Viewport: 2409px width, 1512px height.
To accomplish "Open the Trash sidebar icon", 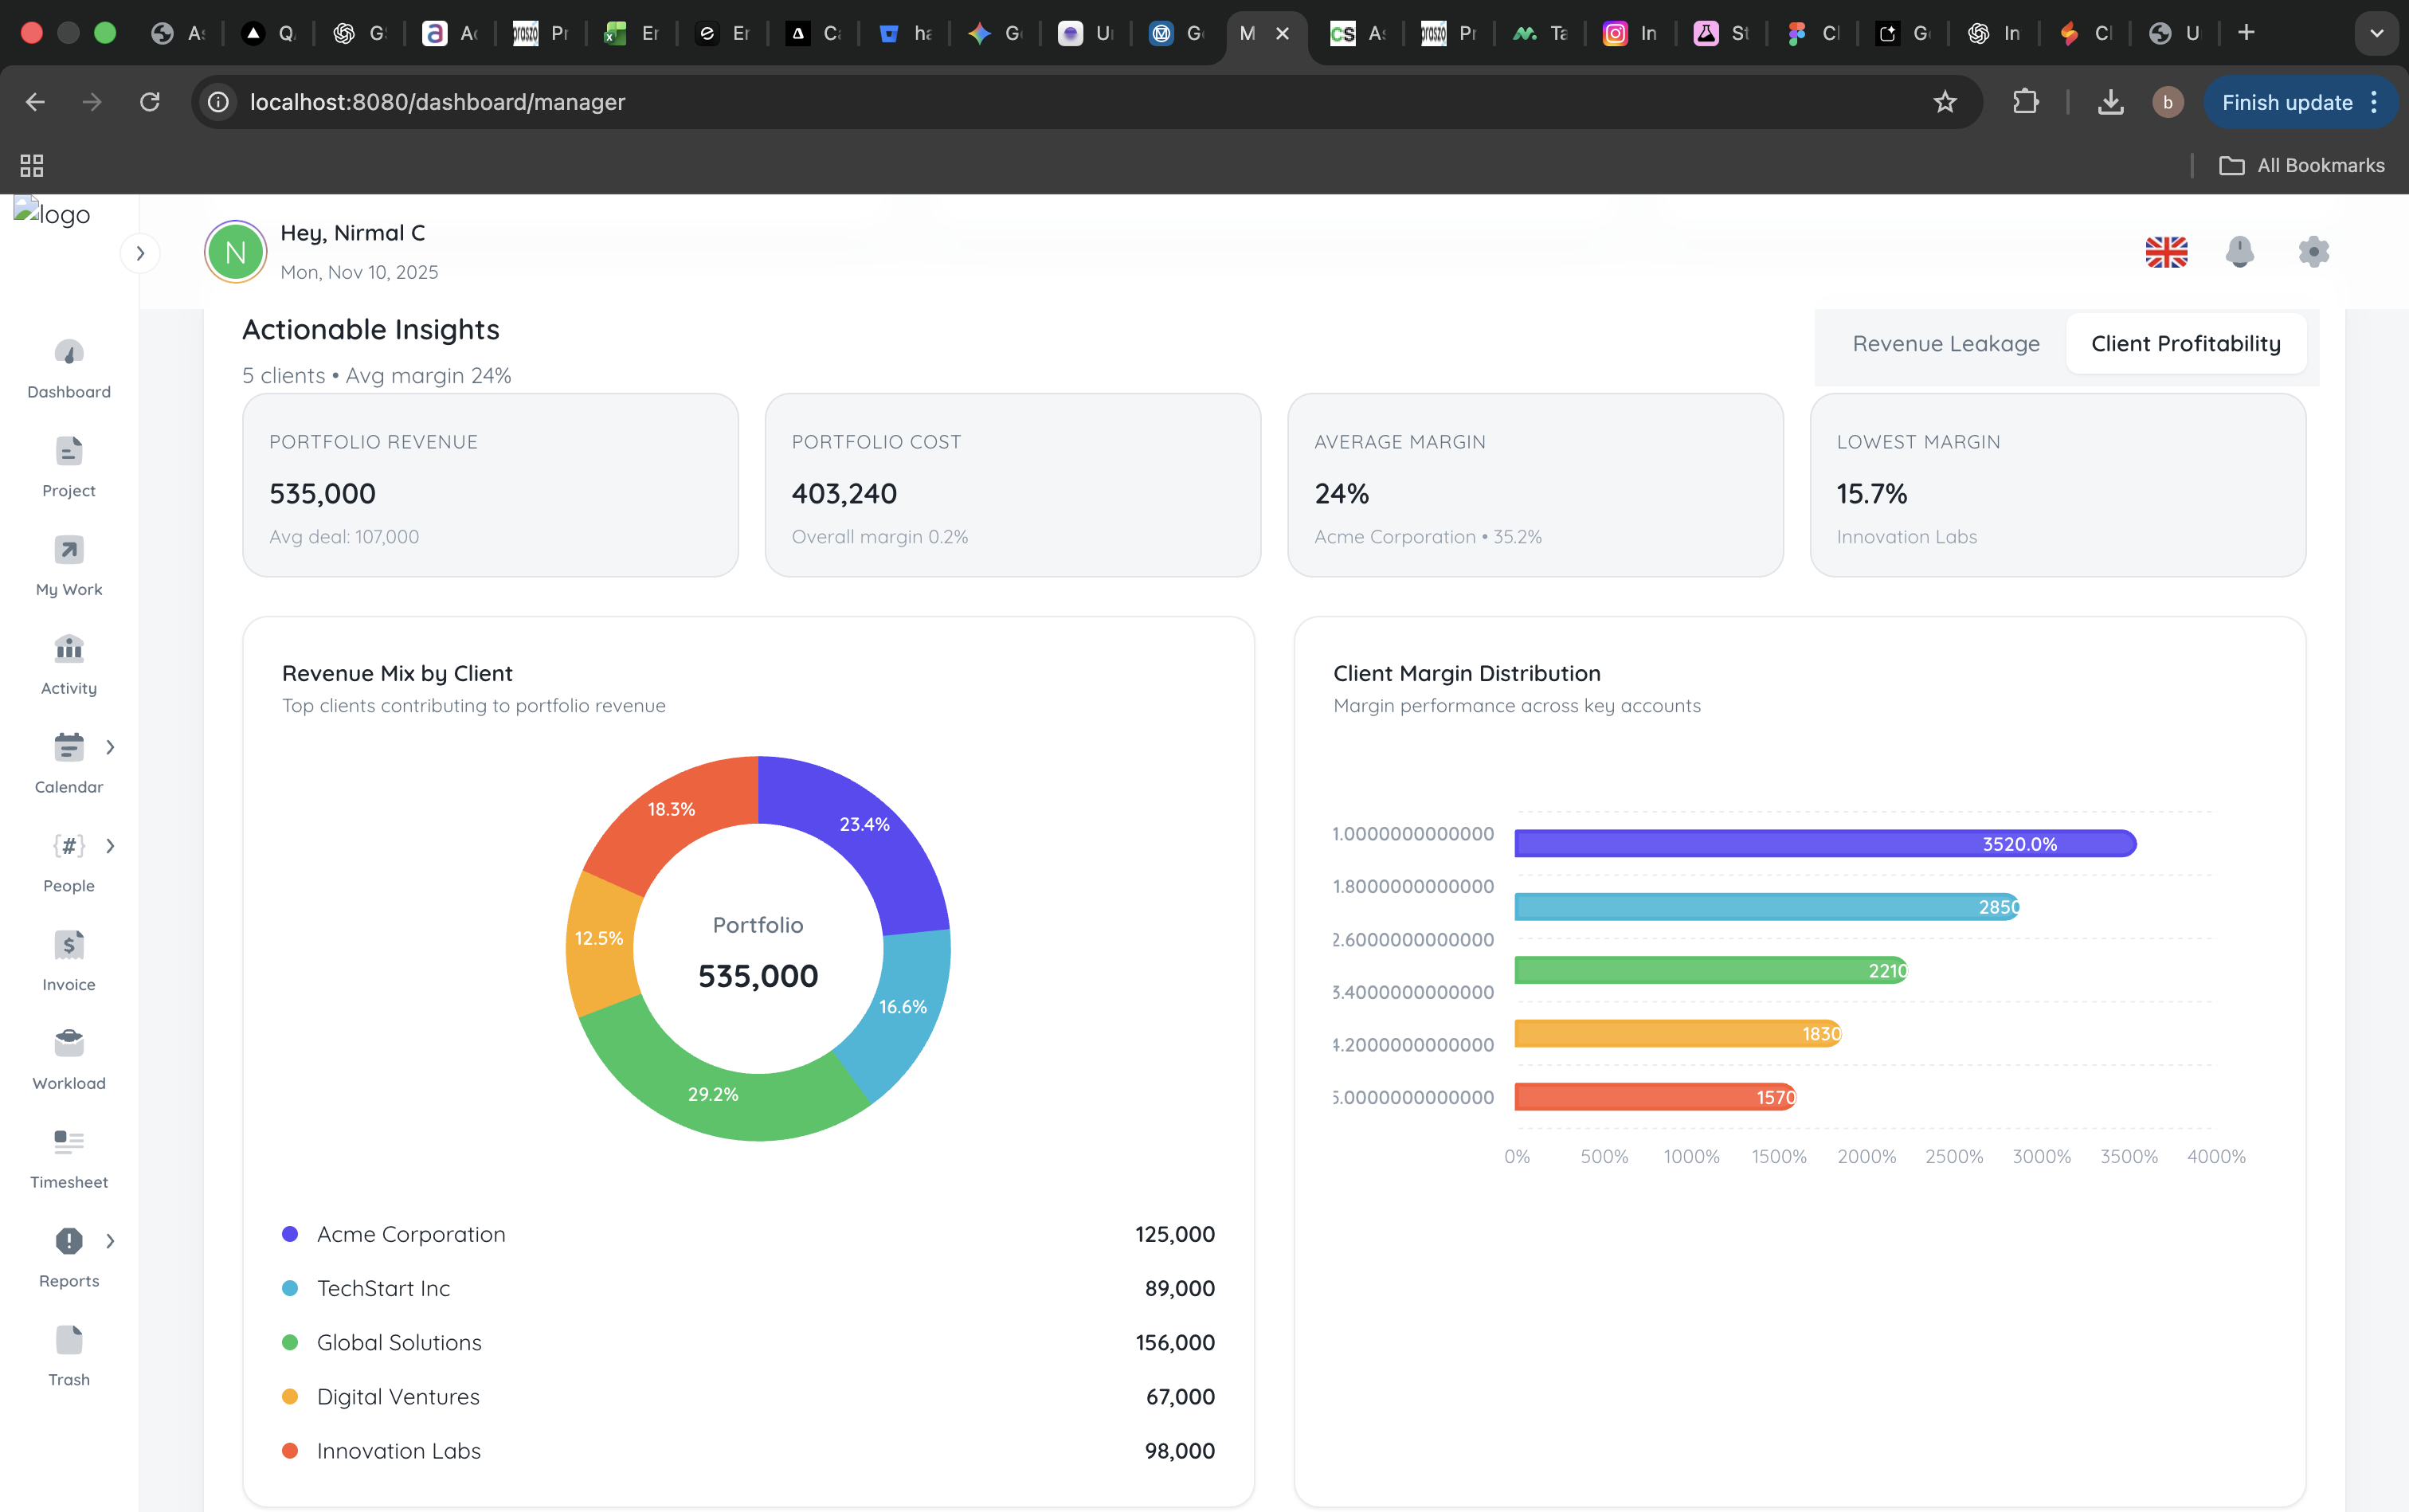I will tap(69, 1340).
